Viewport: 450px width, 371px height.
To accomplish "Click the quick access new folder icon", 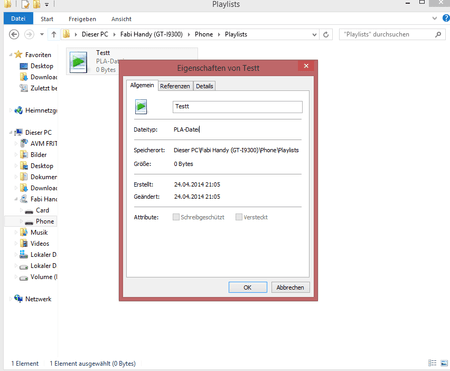I will [x=36, y=4].
